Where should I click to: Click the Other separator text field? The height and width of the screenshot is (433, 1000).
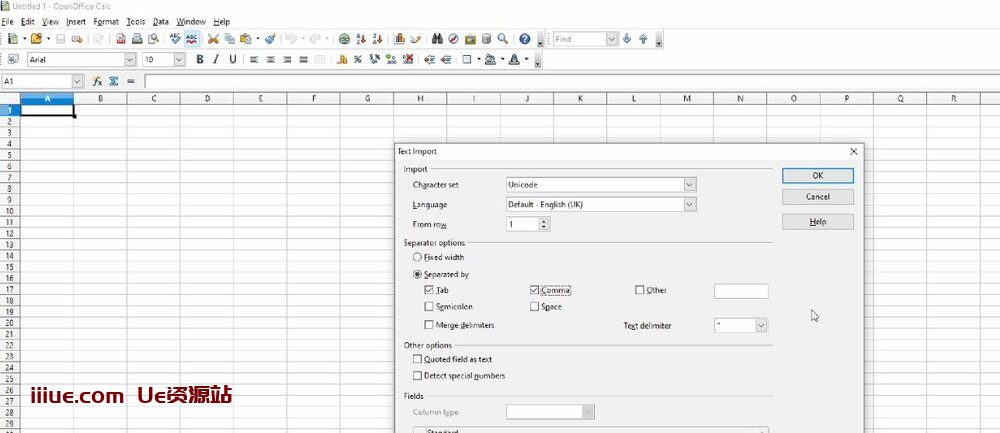pyautogui.click(x=740, y=291)
